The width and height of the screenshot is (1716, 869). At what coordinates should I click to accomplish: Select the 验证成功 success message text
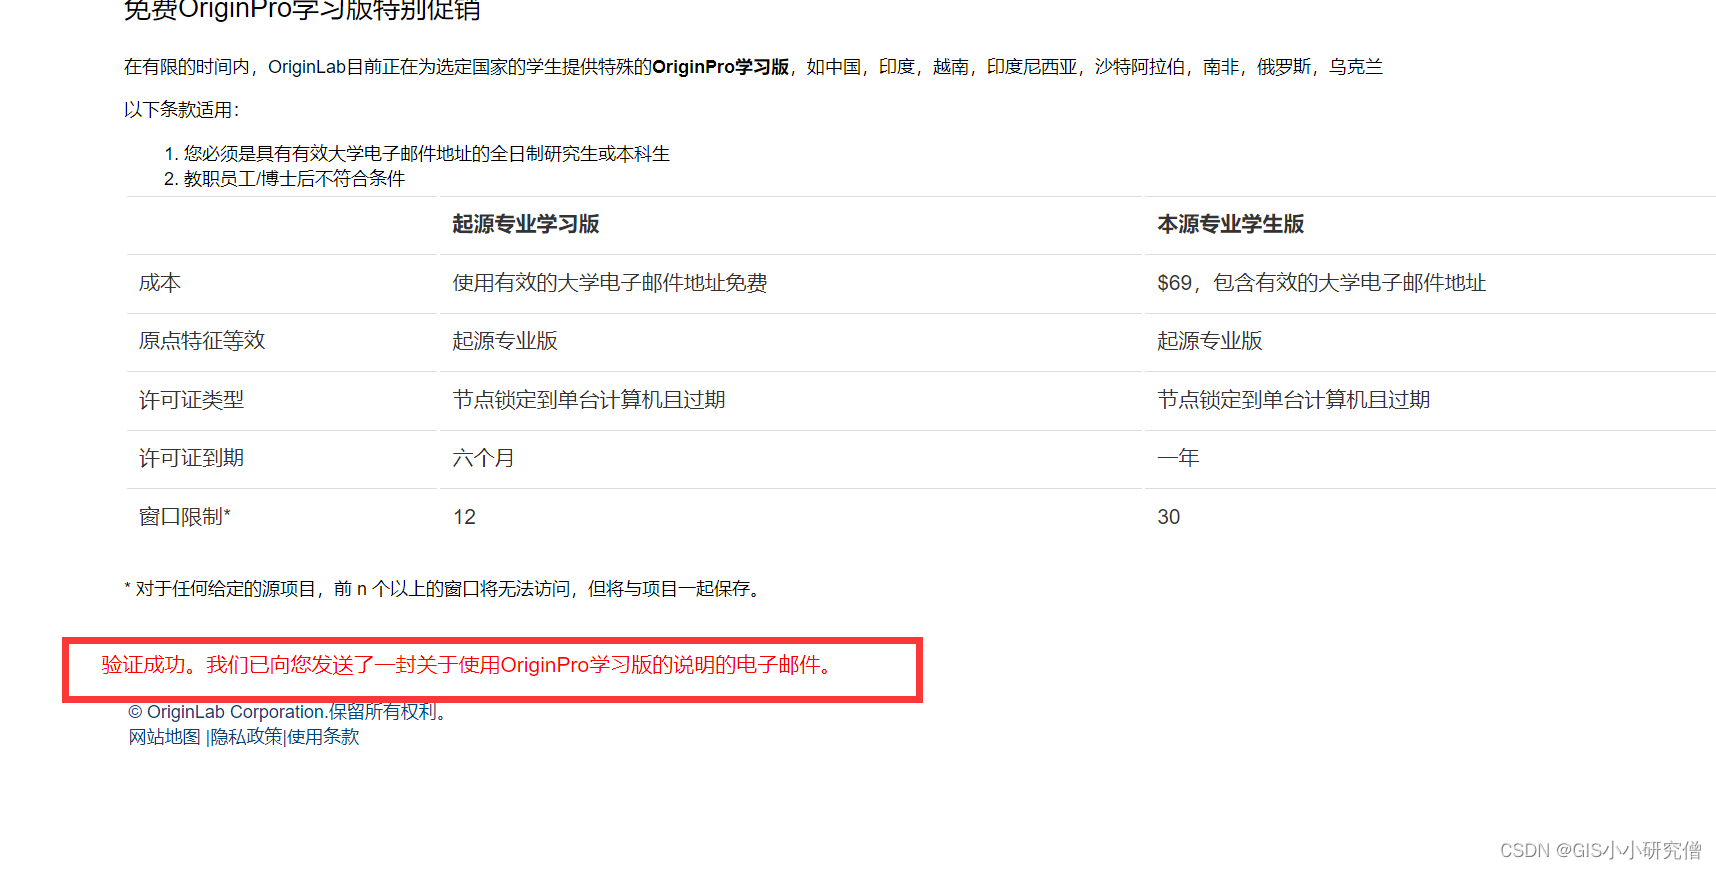click(469, 665)
